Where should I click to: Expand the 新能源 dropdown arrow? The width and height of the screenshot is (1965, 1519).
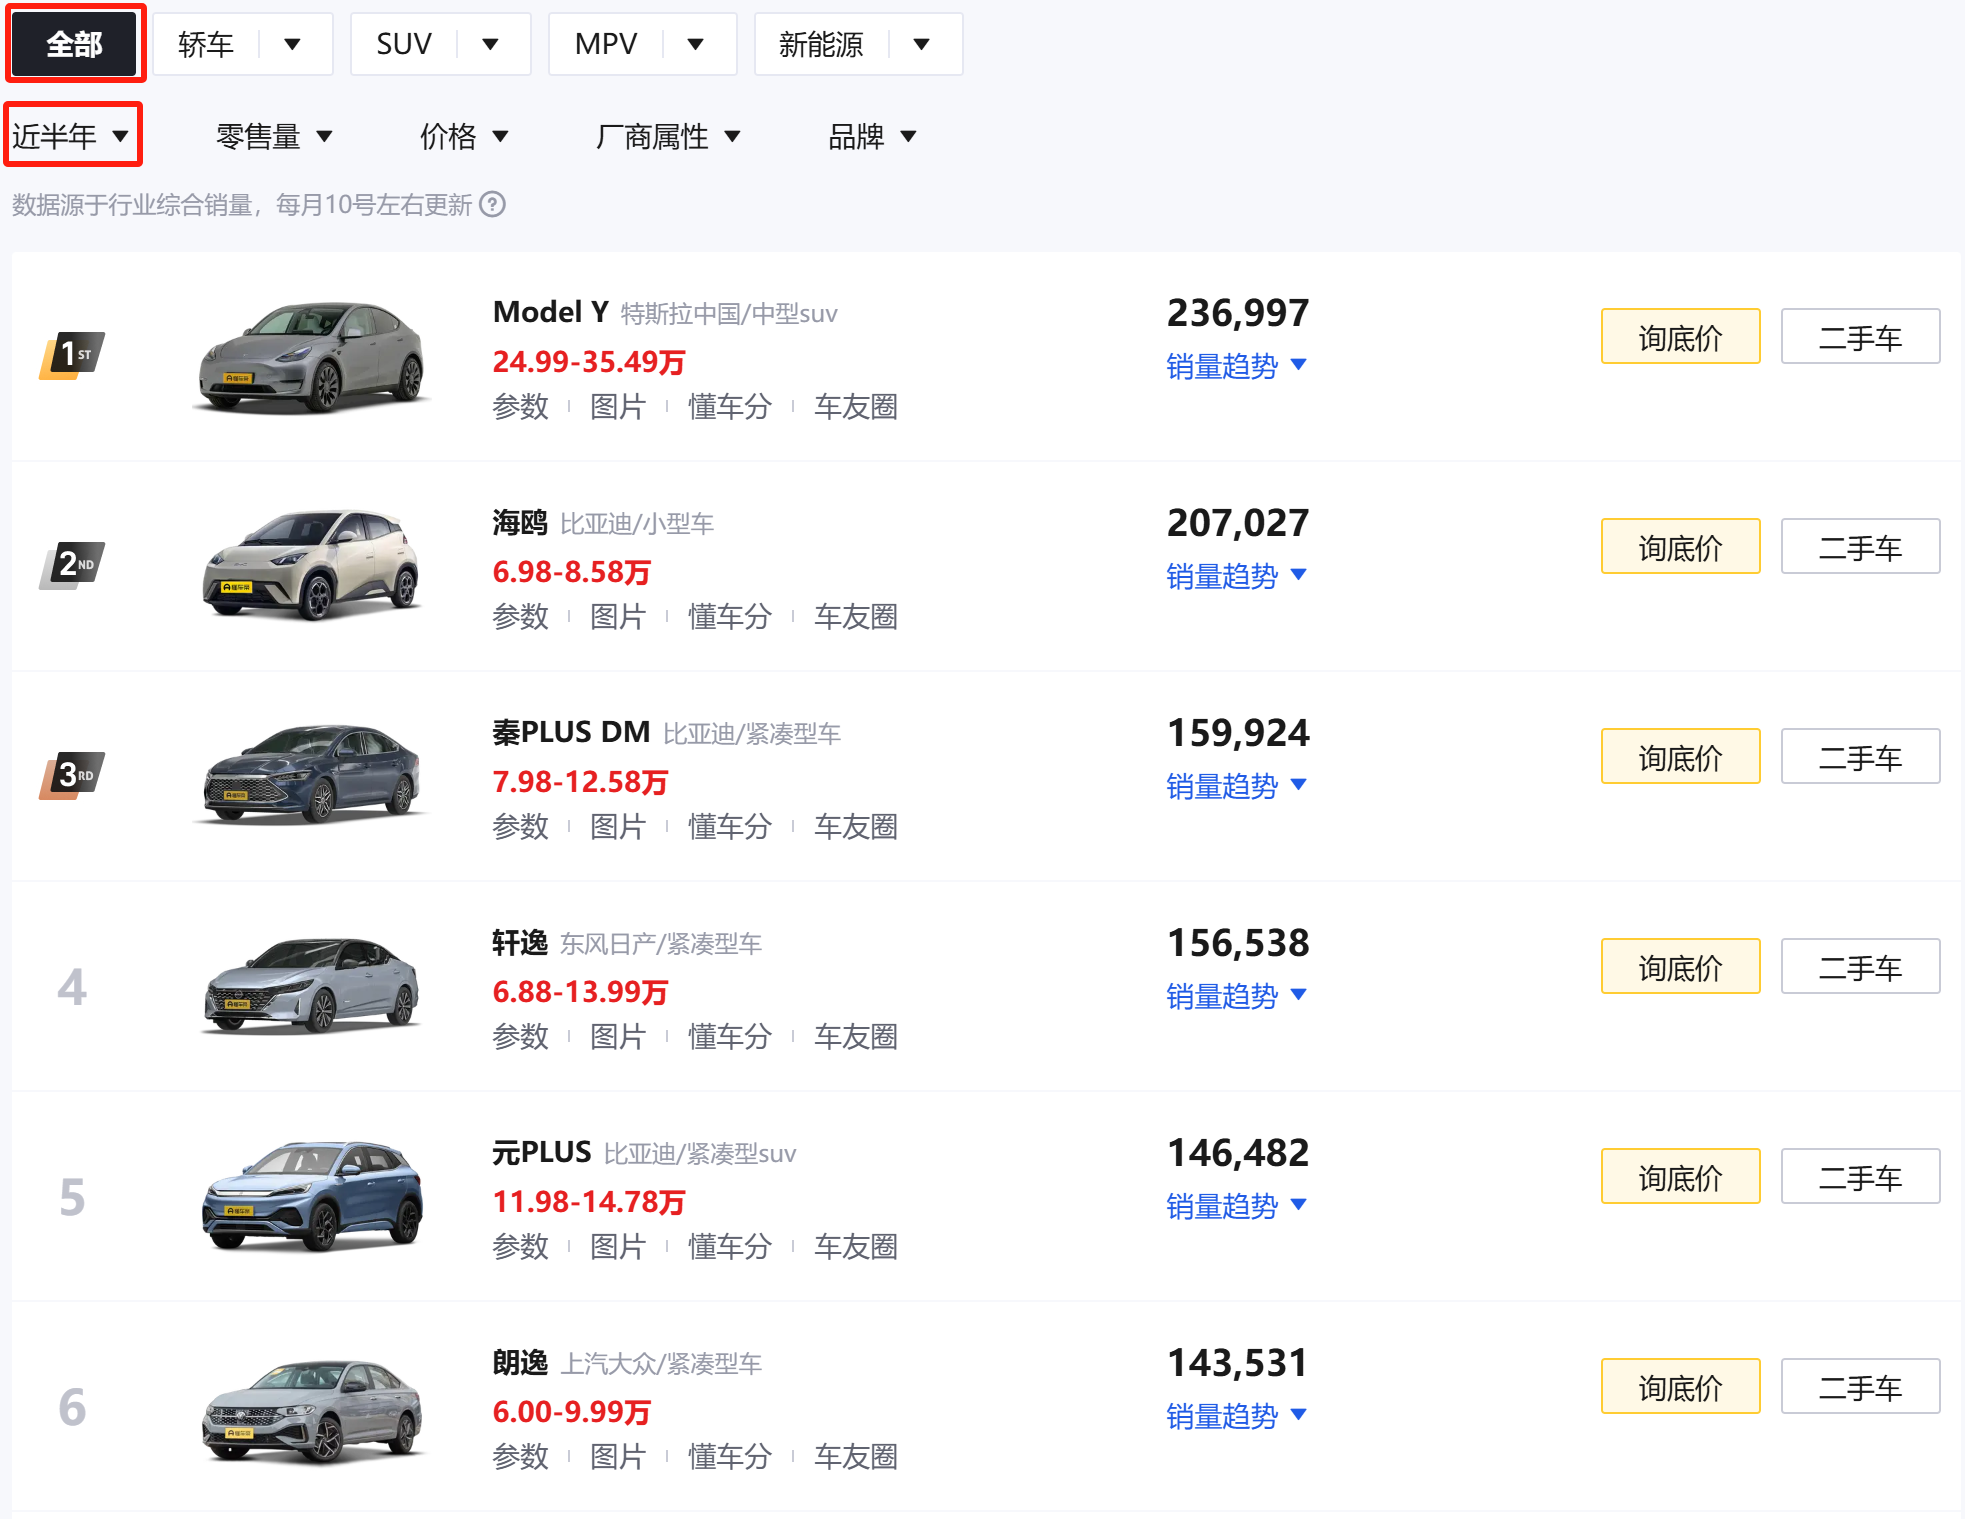pos(922,44)
